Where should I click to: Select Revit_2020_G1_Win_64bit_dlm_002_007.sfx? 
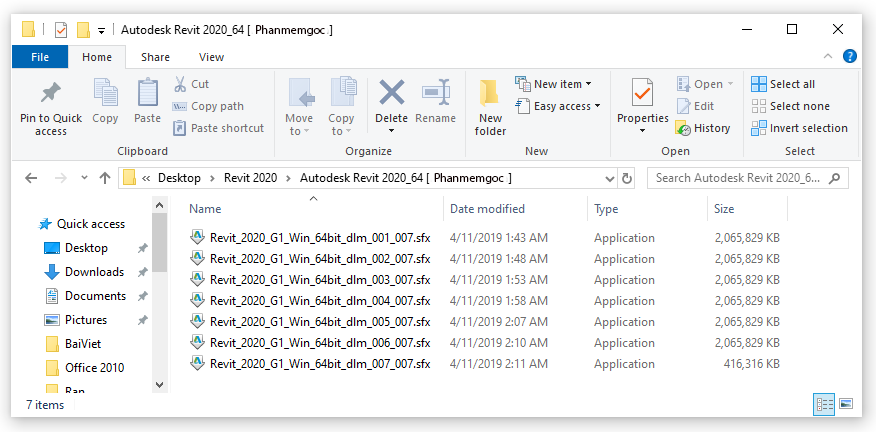point(320,258)
